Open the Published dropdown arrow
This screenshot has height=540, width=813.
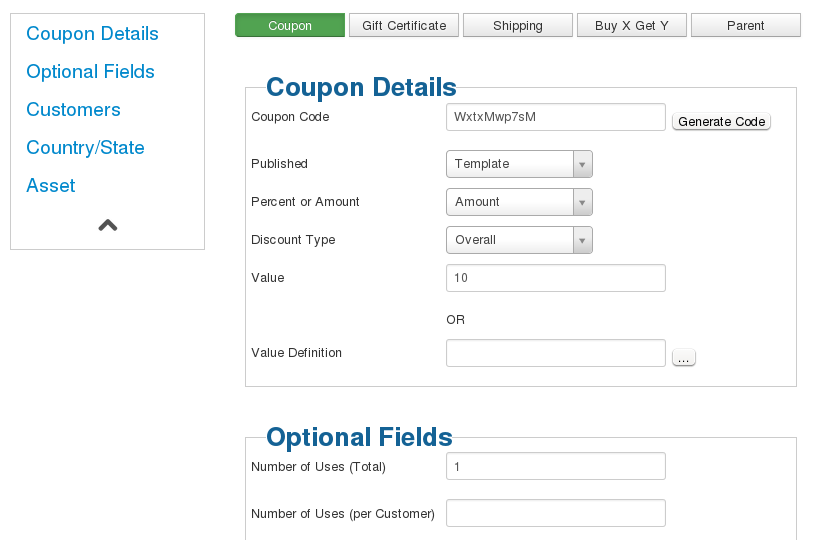click(x=582, y=164)
